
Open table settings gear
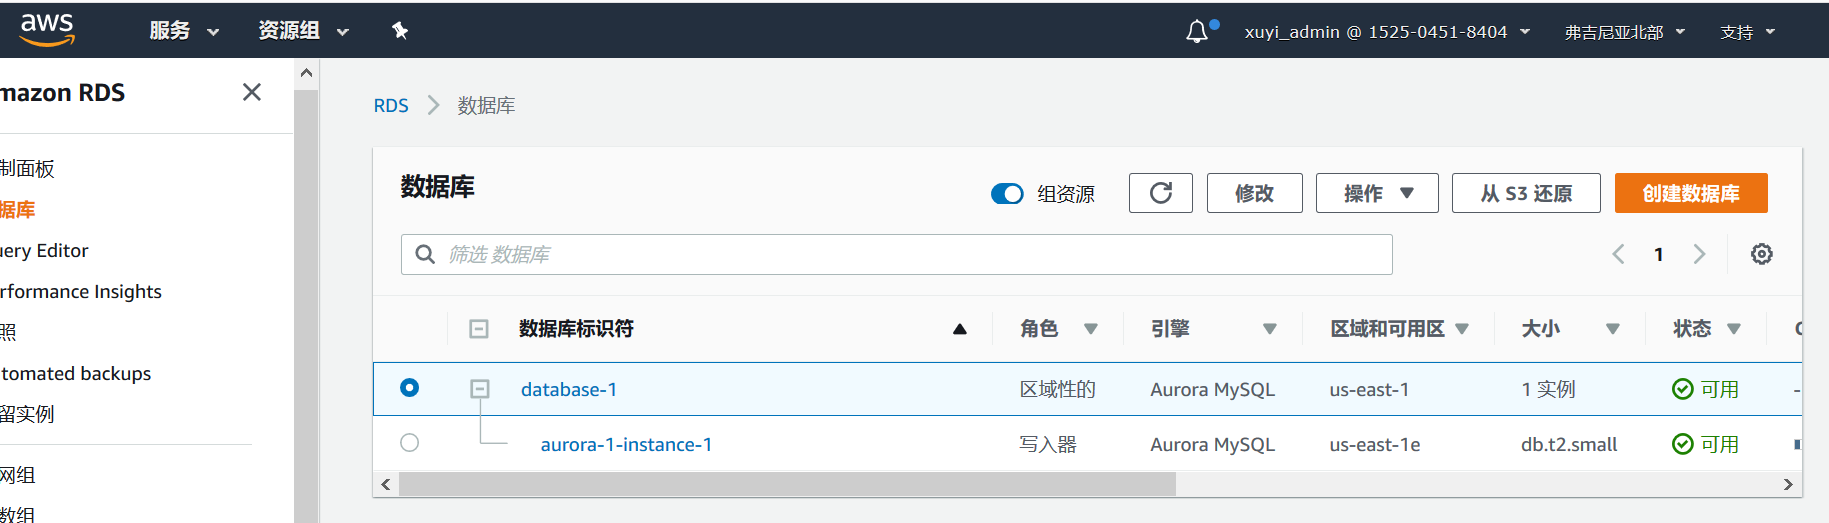click(1762, 254)
